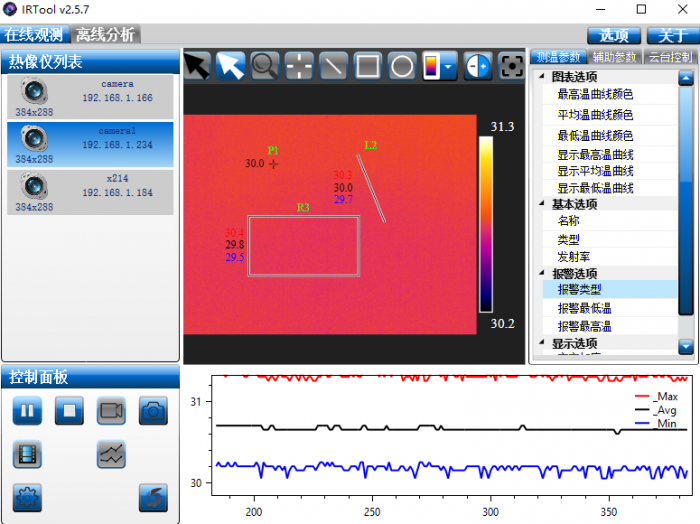Image resolution: width=700 pixels, height=524 pixels.
Task: Stop the thermal stream
Action: [x=69, y=410]
